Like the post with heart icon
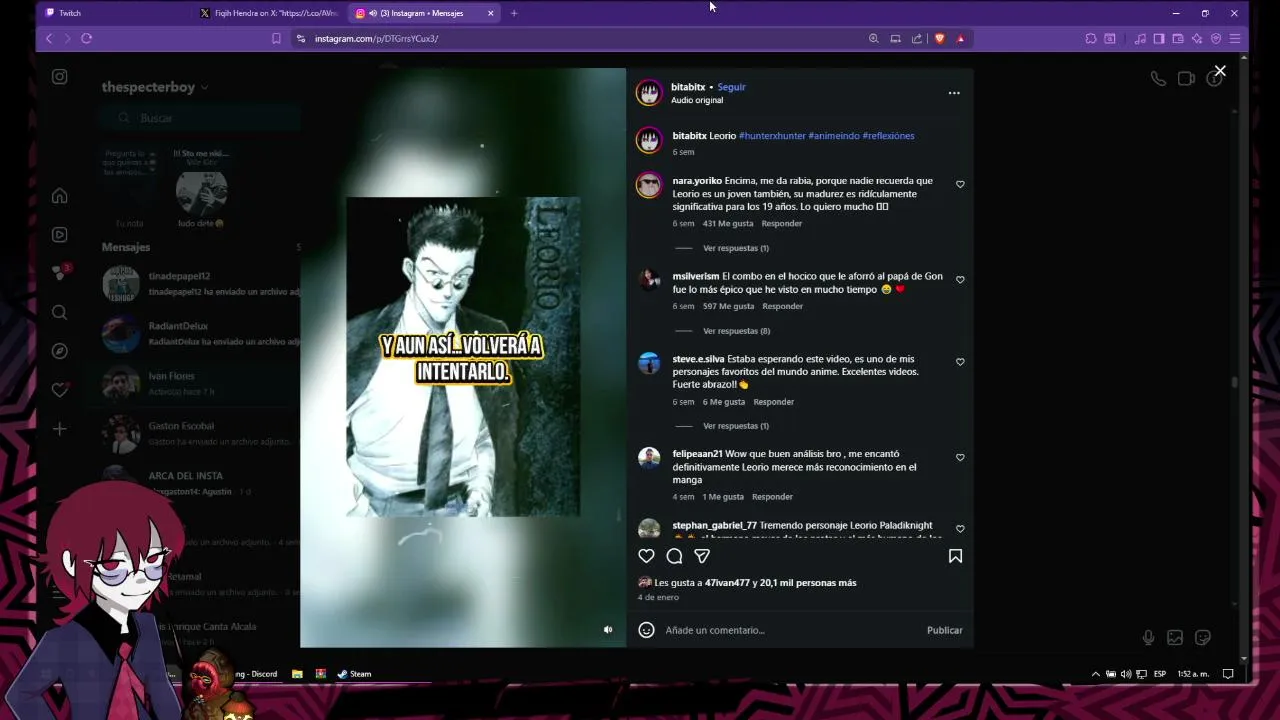This screenshot has width=1280, height=720. [646, 556]
